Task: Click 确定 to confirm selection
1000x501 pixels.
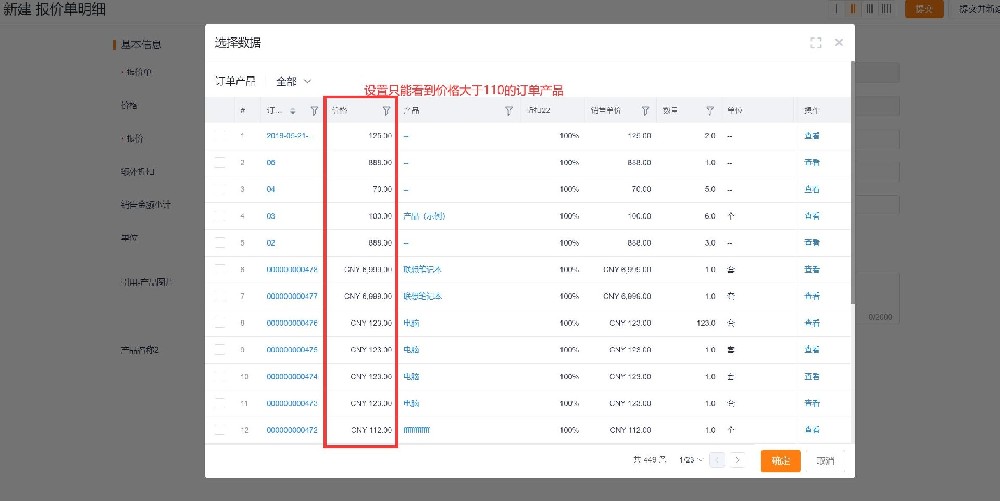Action: click(781, 460)
